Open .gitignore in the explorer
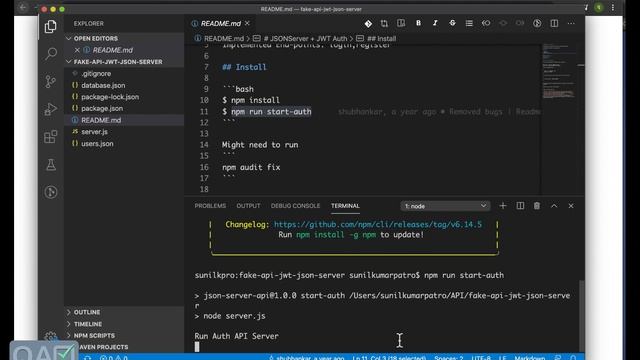The image size is (640, 360). [96, 73]
